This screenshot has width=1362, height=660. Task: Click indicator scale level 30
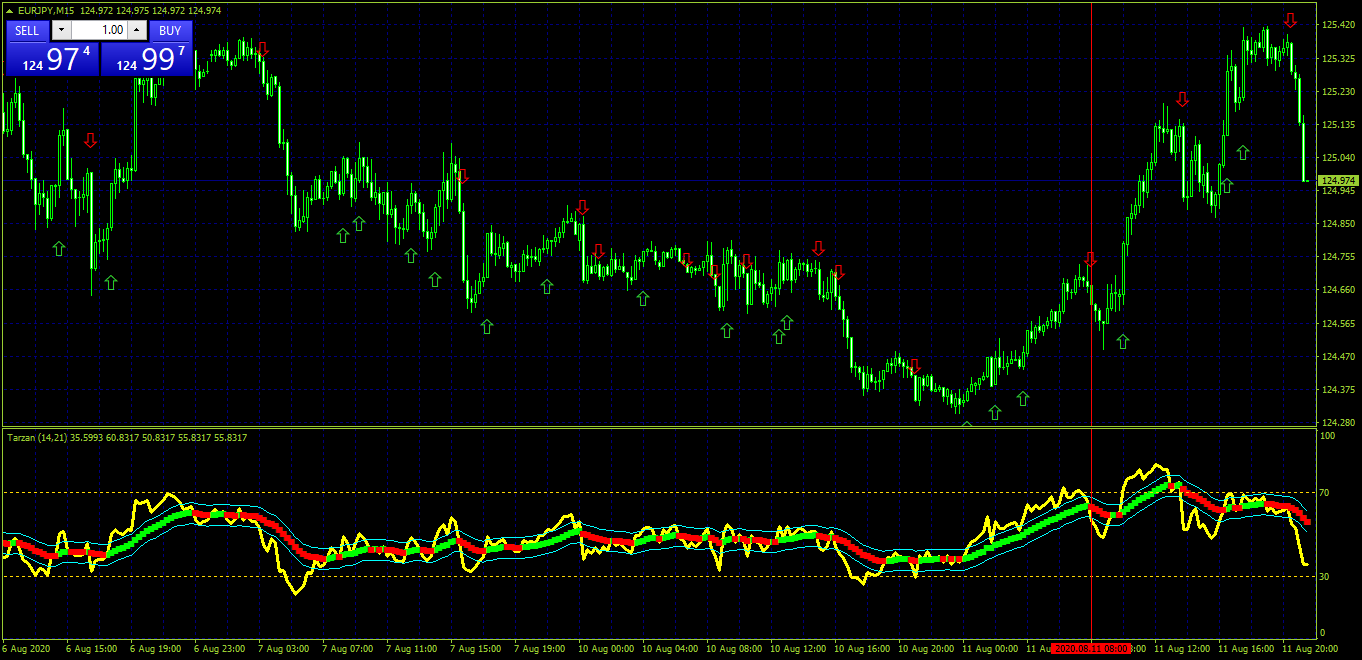[x=1326, y=576]
